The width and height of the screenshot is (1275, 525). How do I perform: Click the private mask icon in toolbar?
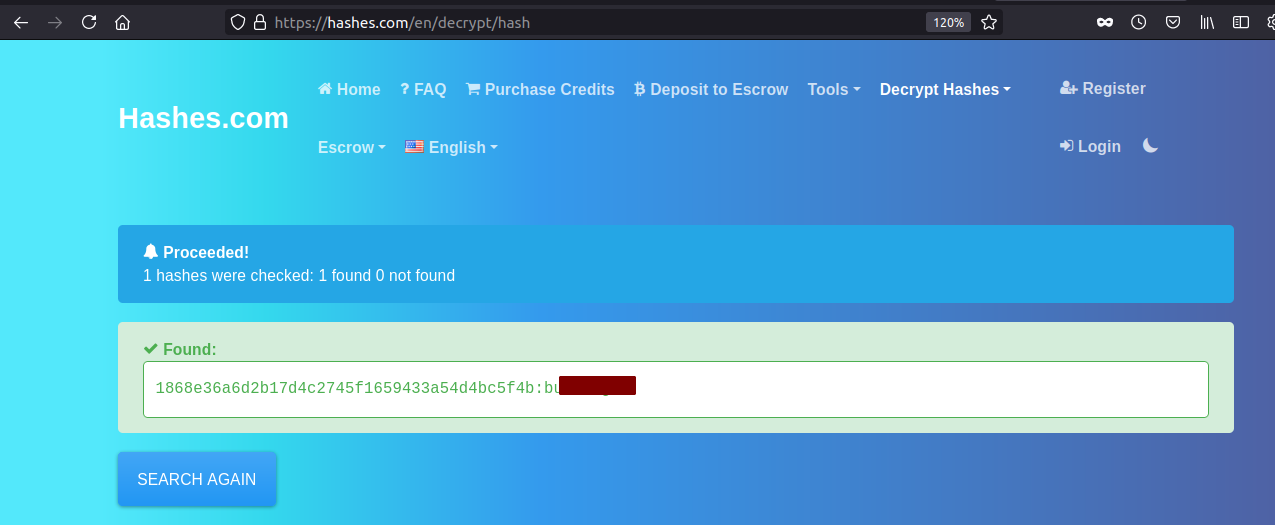(1105, 22)
